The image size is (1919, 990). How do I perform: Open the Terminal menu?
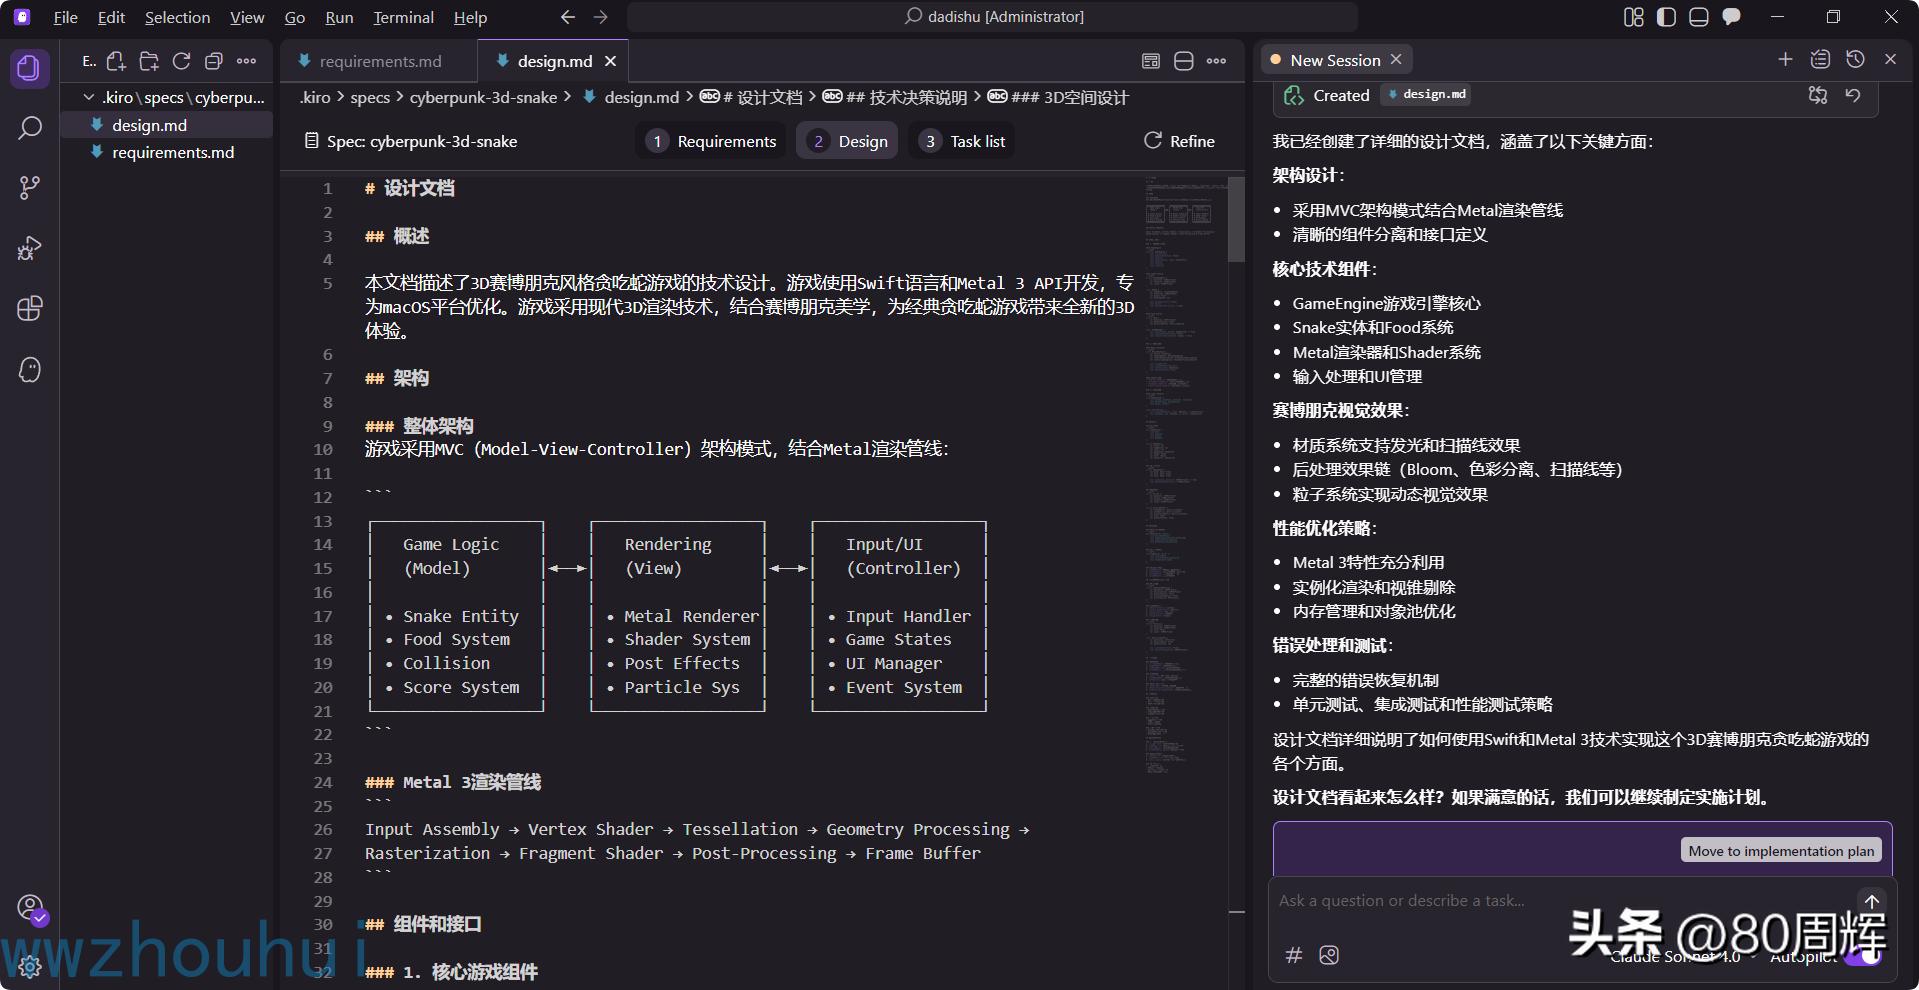click(403, 17)
